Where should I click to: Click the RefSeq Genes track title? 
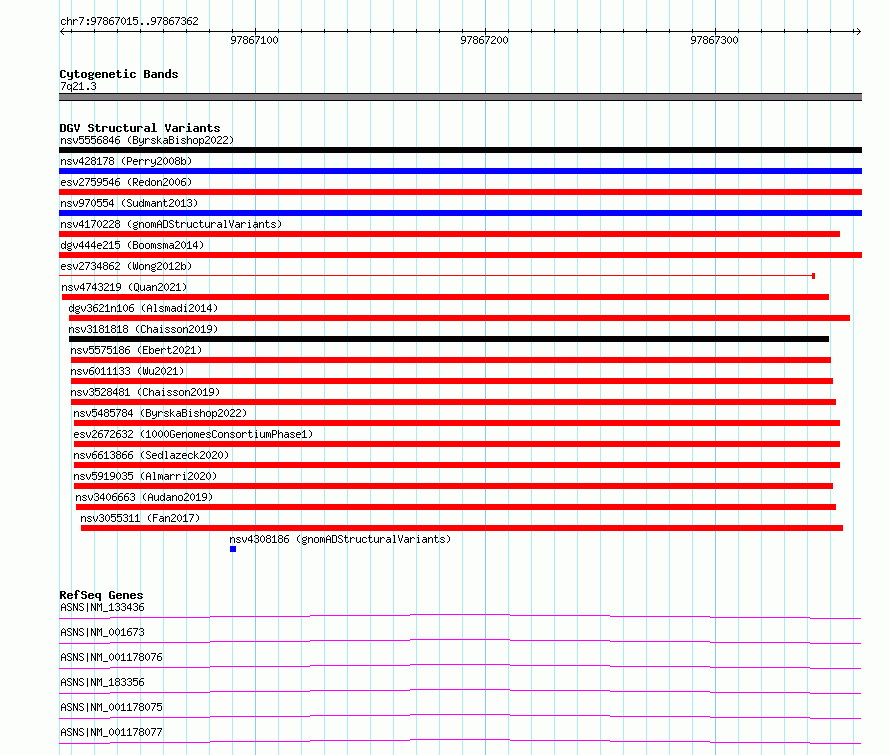click(x=101, y=595)
